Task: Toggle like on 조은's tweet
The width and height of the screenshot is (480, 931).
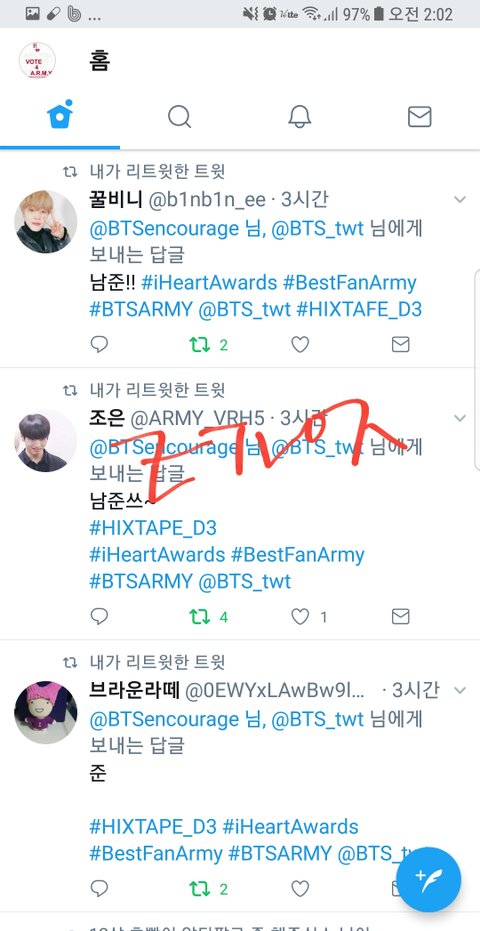Action: 300,617
